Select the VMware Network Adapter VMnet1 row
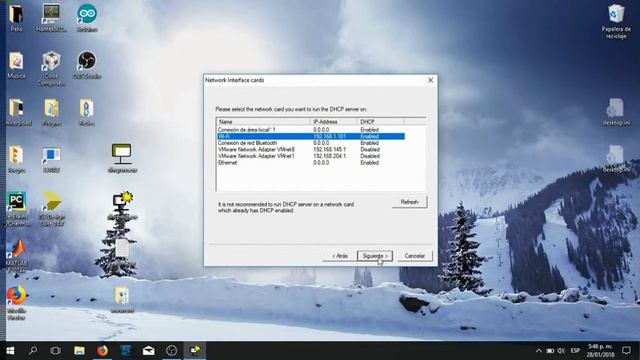 (x=311, y=156)
